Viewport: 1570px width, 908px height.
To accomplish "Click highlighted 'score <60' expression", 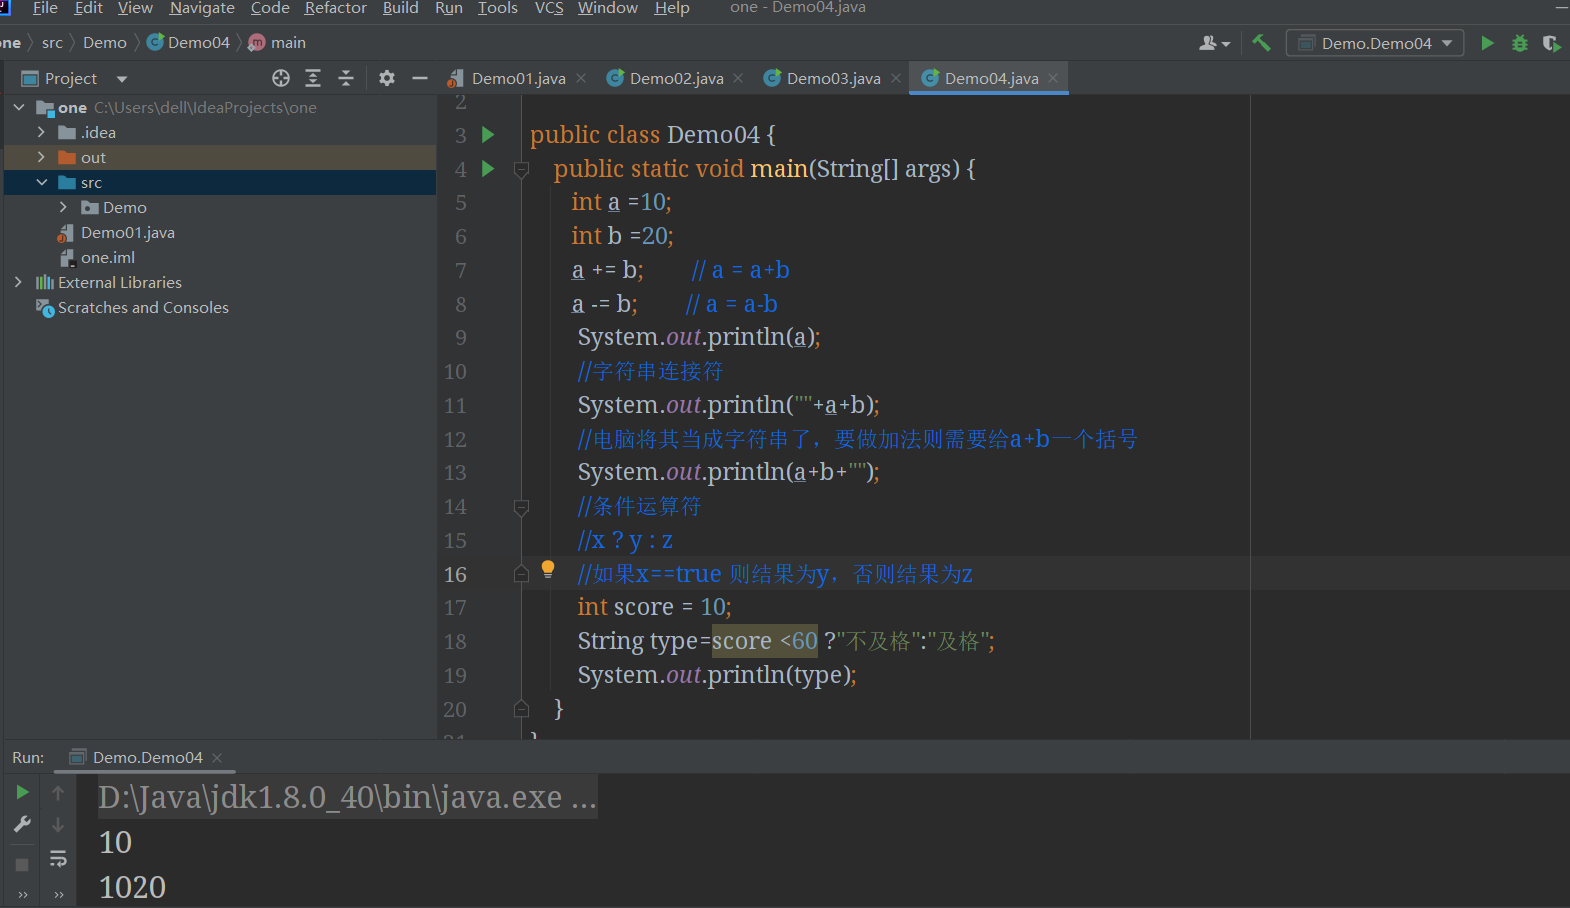I will [x=765, y=641].
